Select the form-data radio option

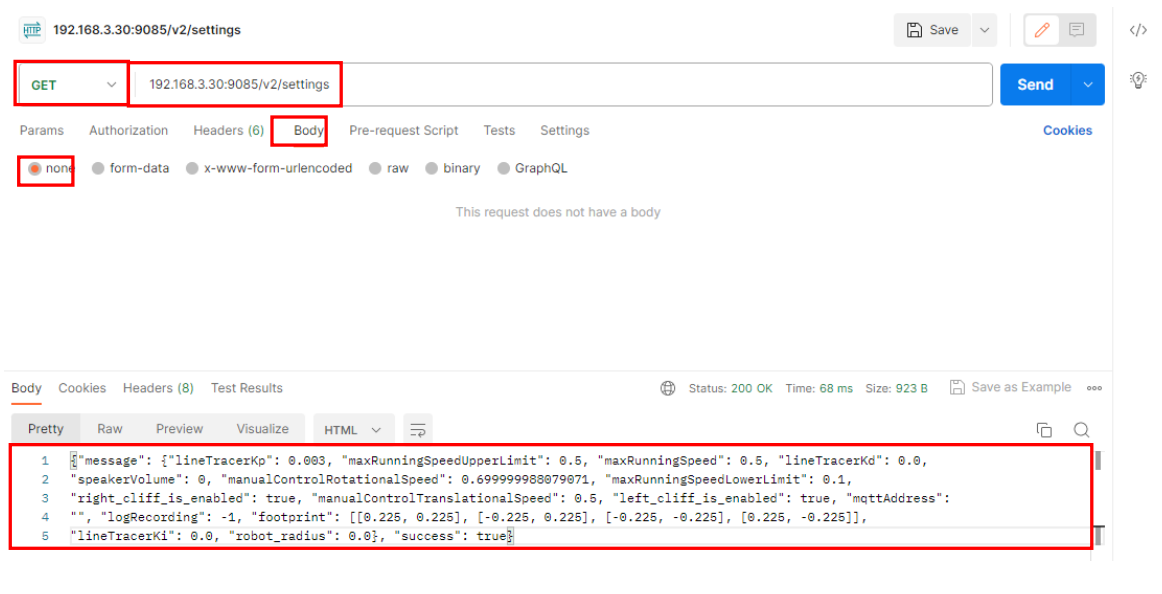pos(98,169)
